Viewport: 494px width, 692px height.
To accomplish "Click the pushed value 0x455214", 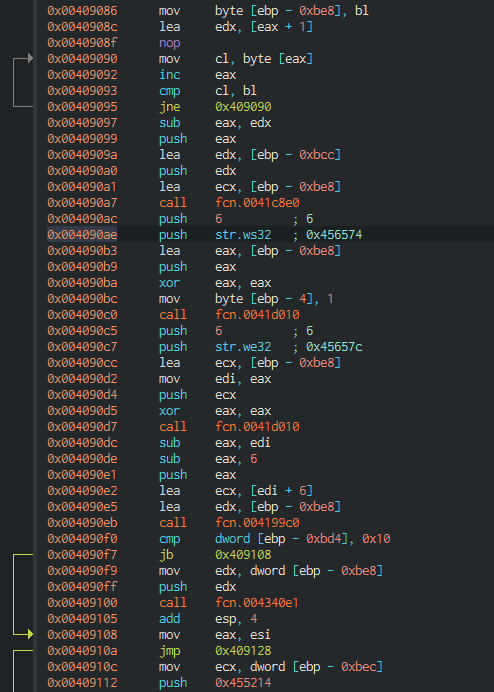I will tap(243, 683).
